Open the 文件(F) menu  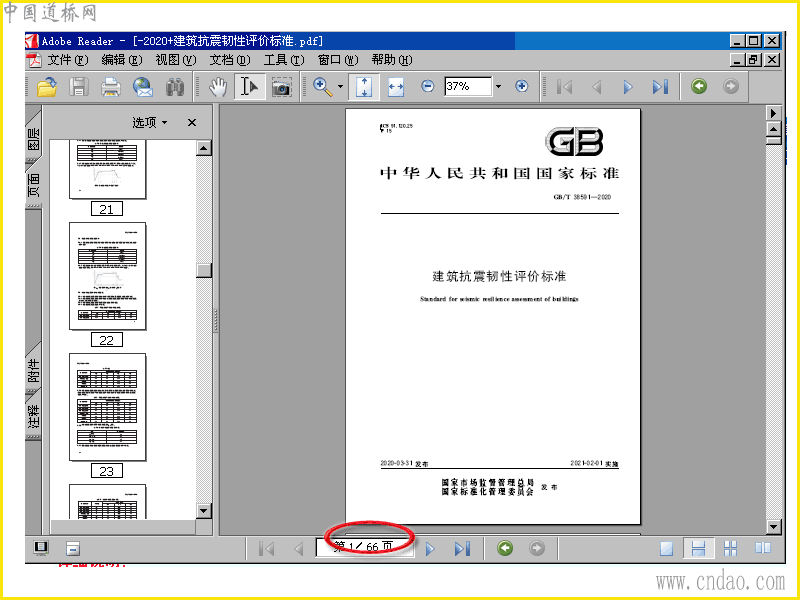pos(67,60)
